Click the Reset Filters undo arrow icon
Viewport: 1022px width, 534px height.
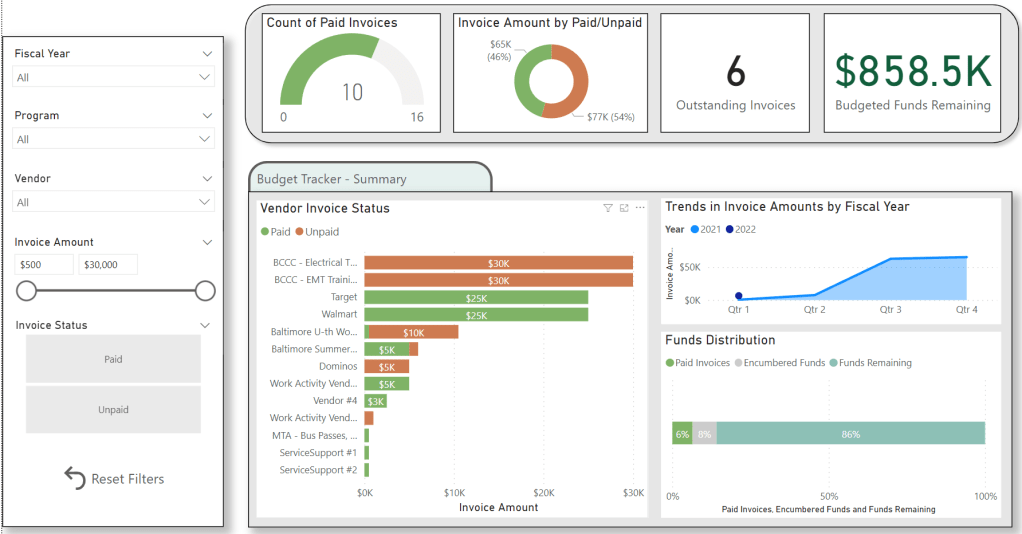click(x=75, y=478)
